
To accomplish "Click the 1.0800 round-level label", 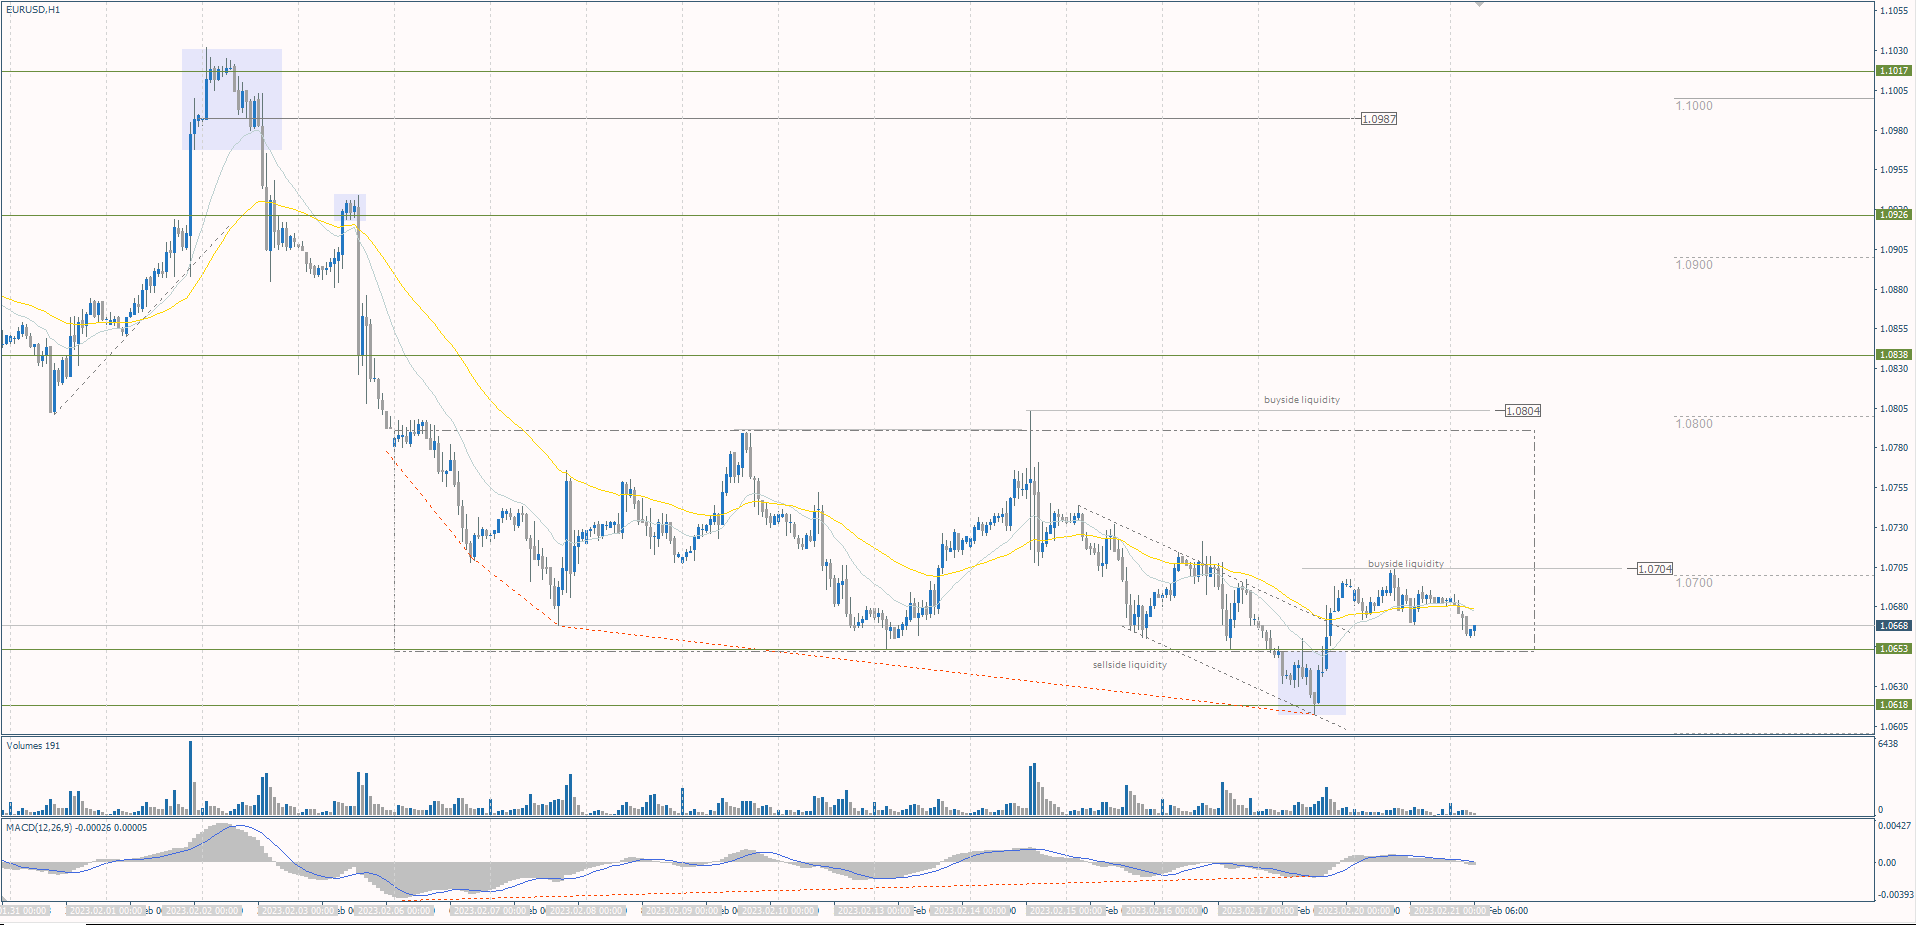I will pyautogui.click(x=1694, y=424).
